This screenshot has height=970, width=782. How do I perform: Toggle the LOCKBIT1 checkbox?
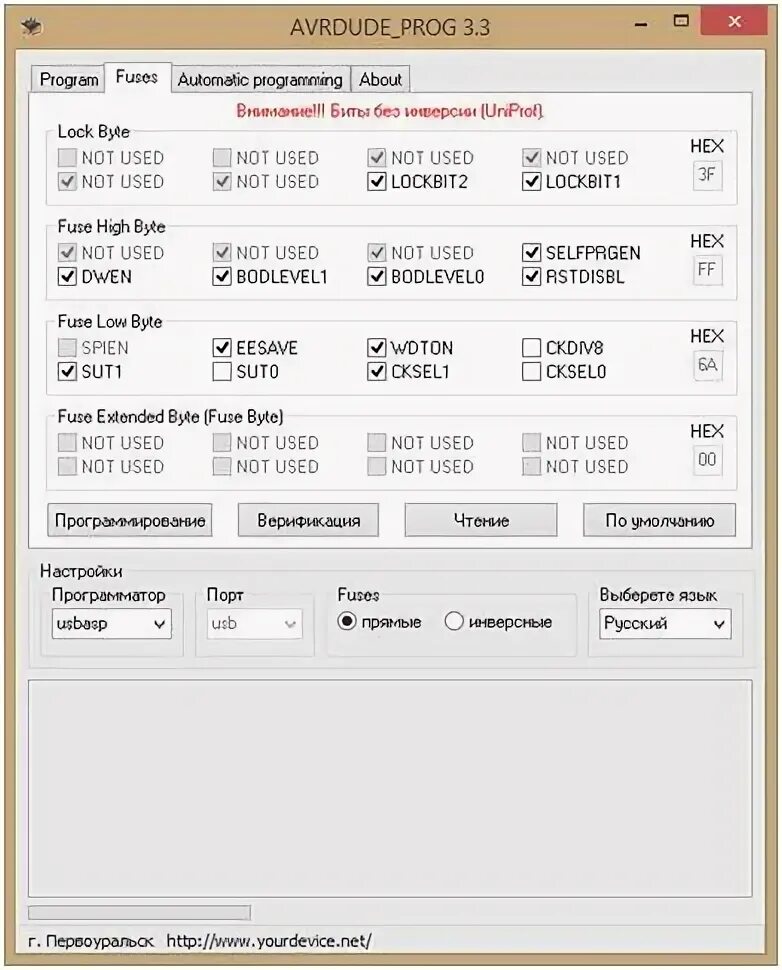pyautogui.click(x=531, y=182)
